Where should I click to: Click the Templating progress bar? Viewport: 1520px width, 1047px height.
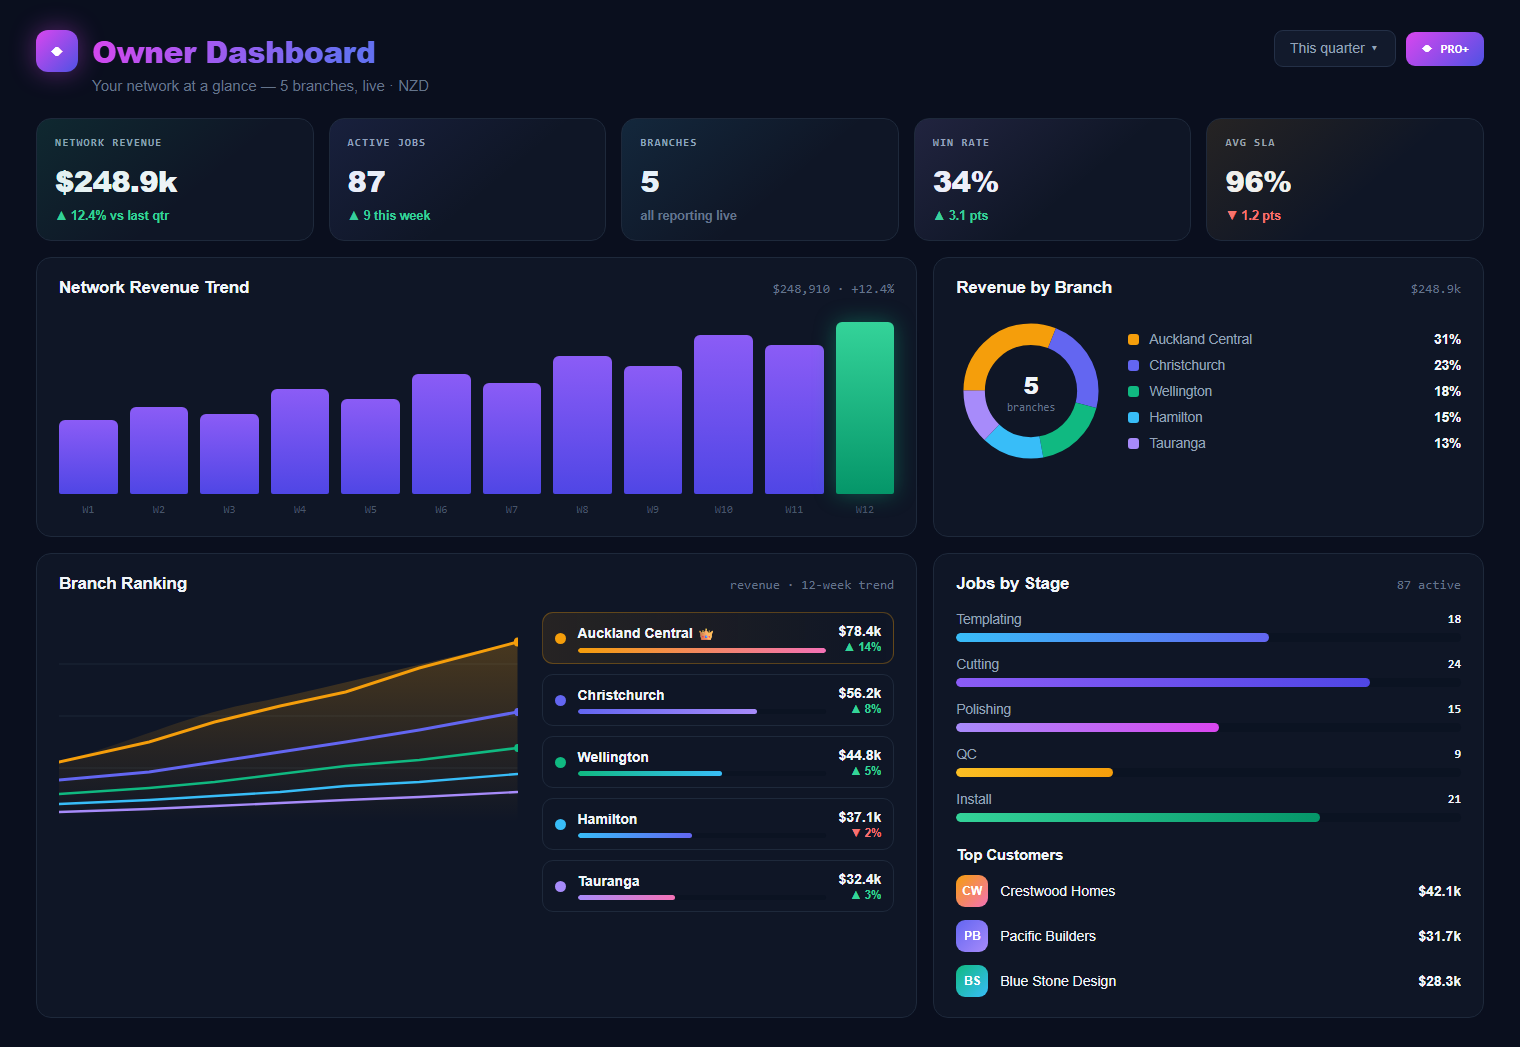(x=1208, y=637)
